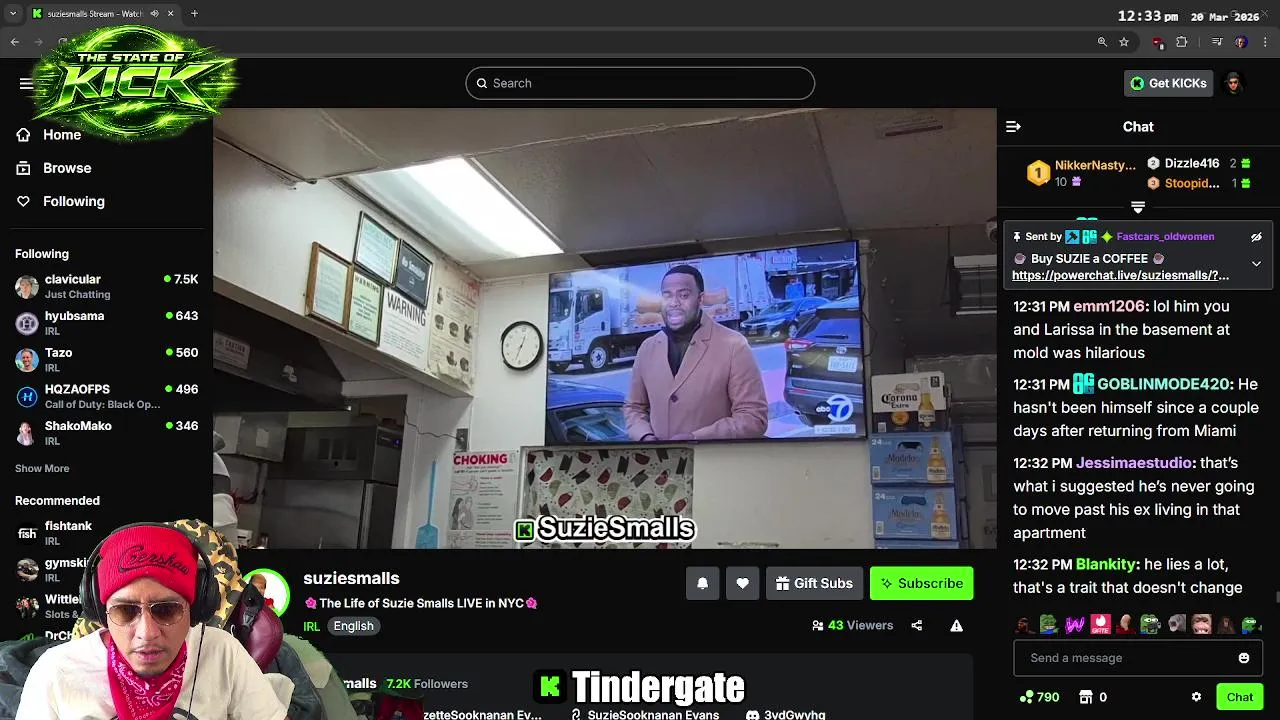This screenshot has height=720, width=1280.
Task: Hide the pinned message eye icon
Action: point(1256,237)
